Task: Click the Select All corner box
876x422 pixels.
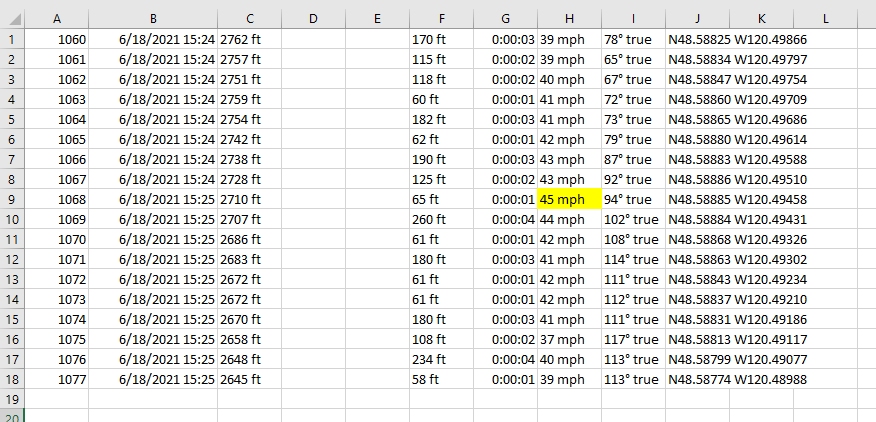Action: point(11,19)
